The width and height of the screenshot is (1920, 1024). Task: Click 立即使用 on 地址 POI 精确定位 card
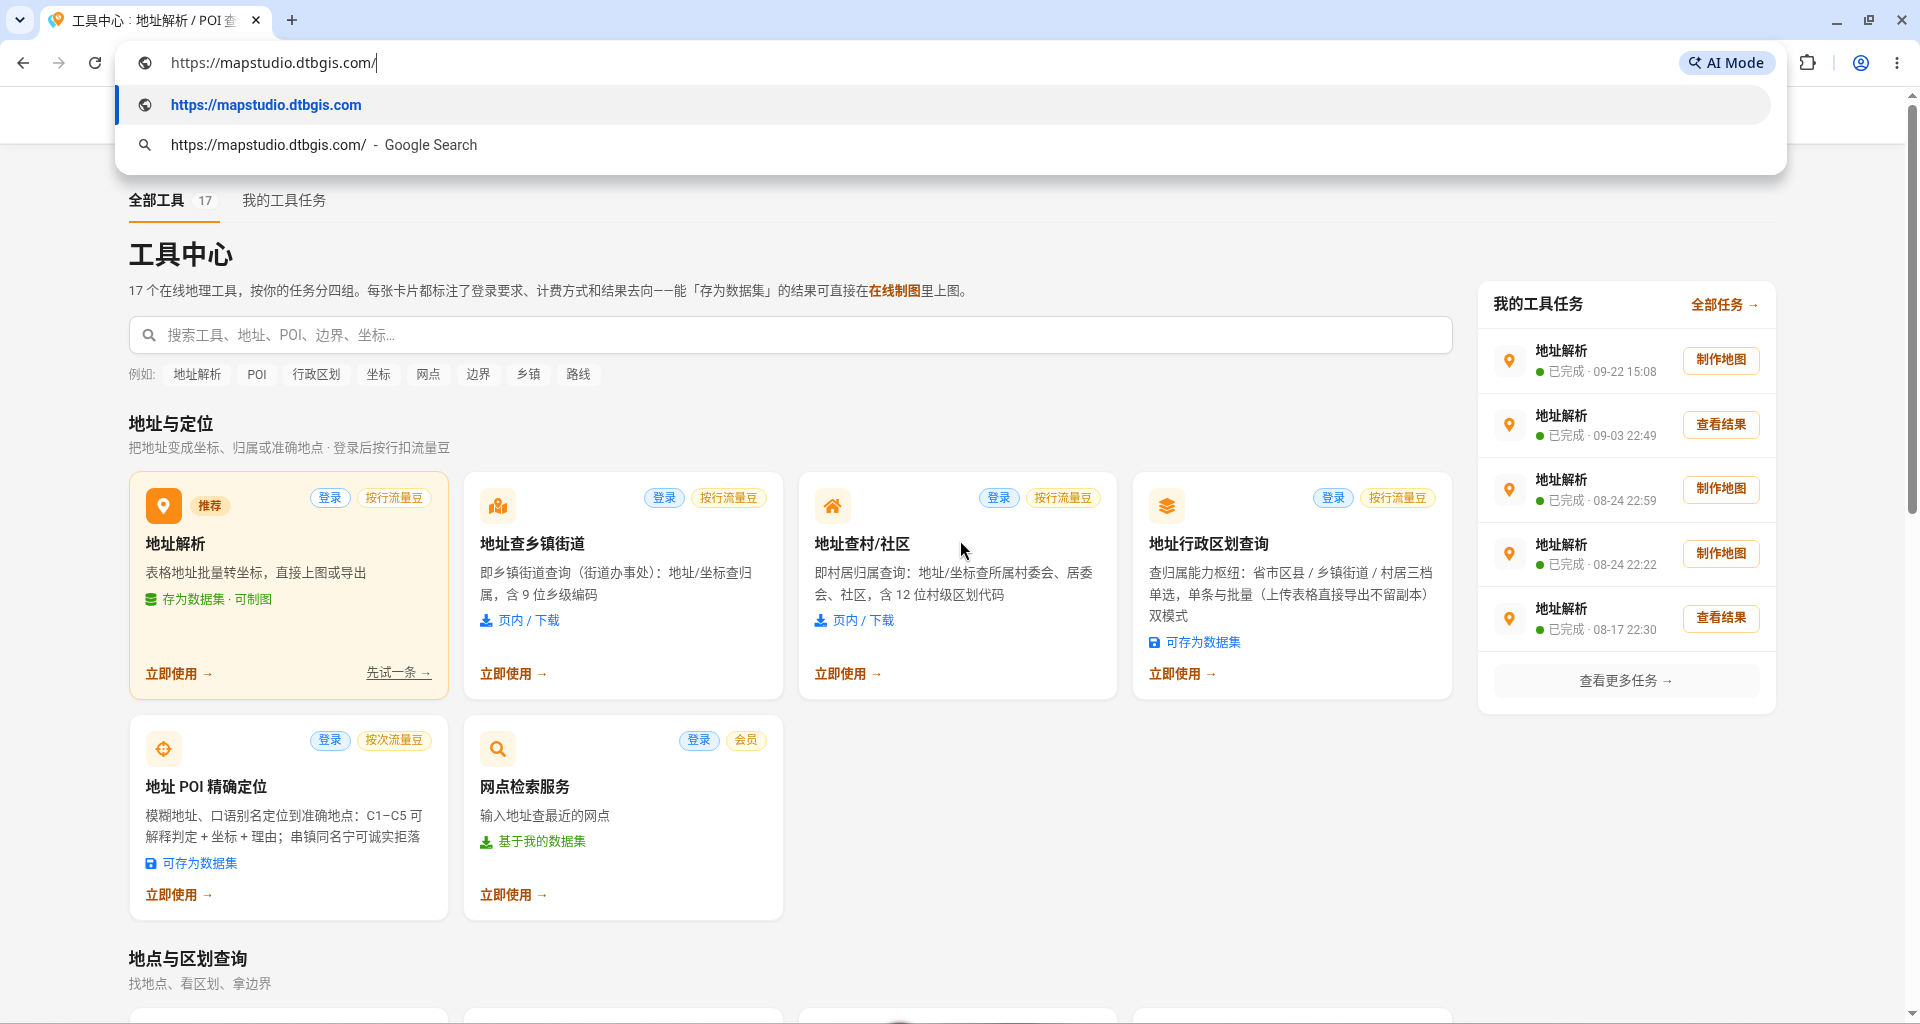pyautogui.click(x=179, y=895)
